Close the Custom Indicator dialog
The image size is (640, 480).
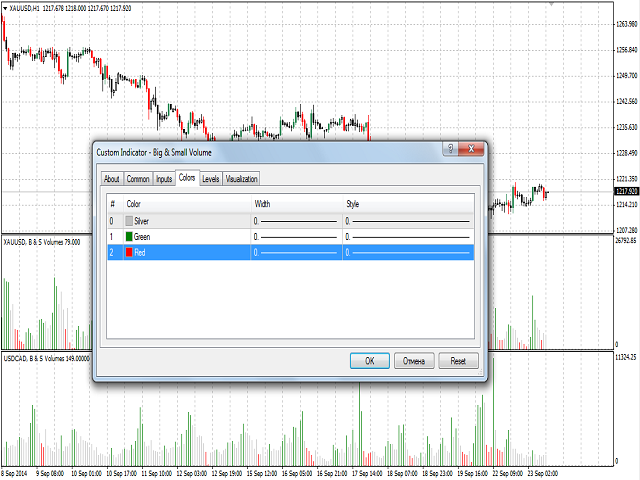[472, 151]
